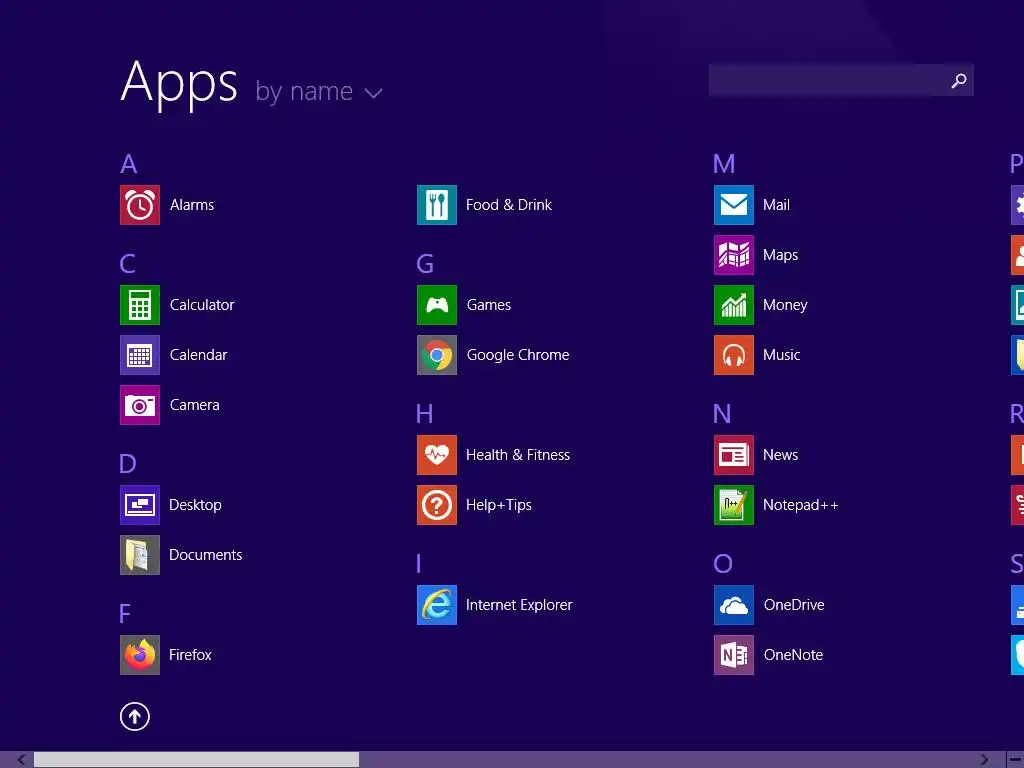Open the Maps app icon
Screen dimensions: 1024x768
(x=734, y=255)
